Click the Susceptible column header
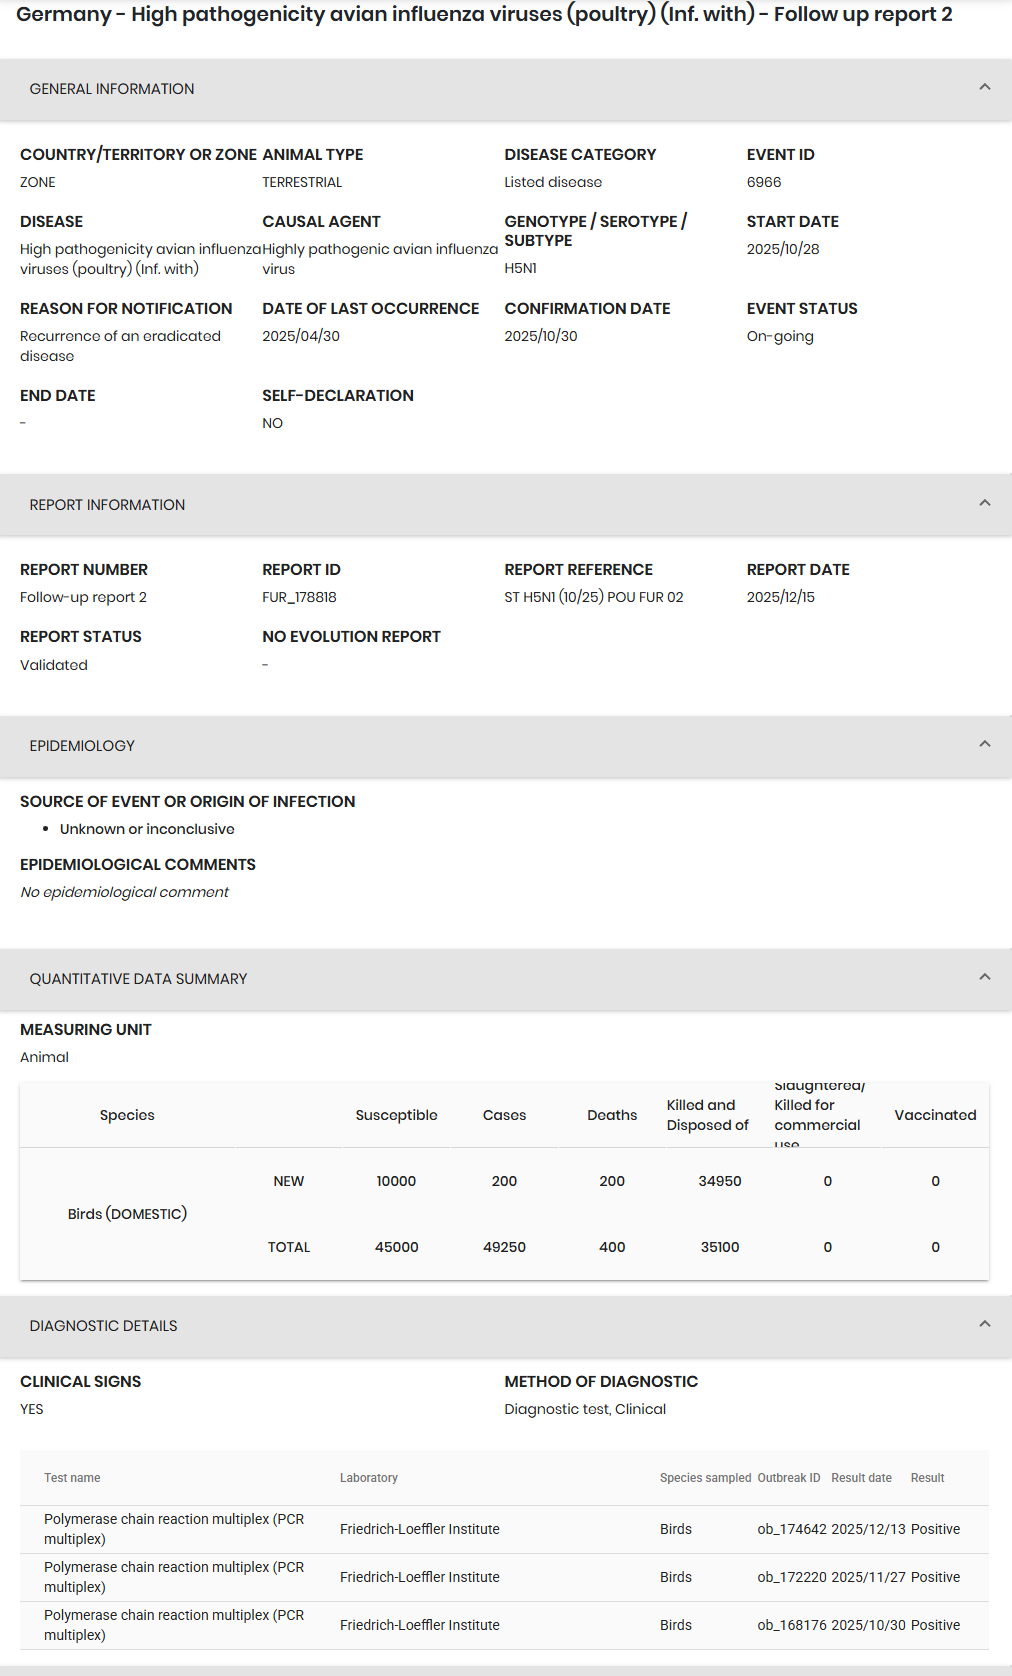Image resolution: width=1012 pixels, height=1676 pixels. (x=396, y=1115)
